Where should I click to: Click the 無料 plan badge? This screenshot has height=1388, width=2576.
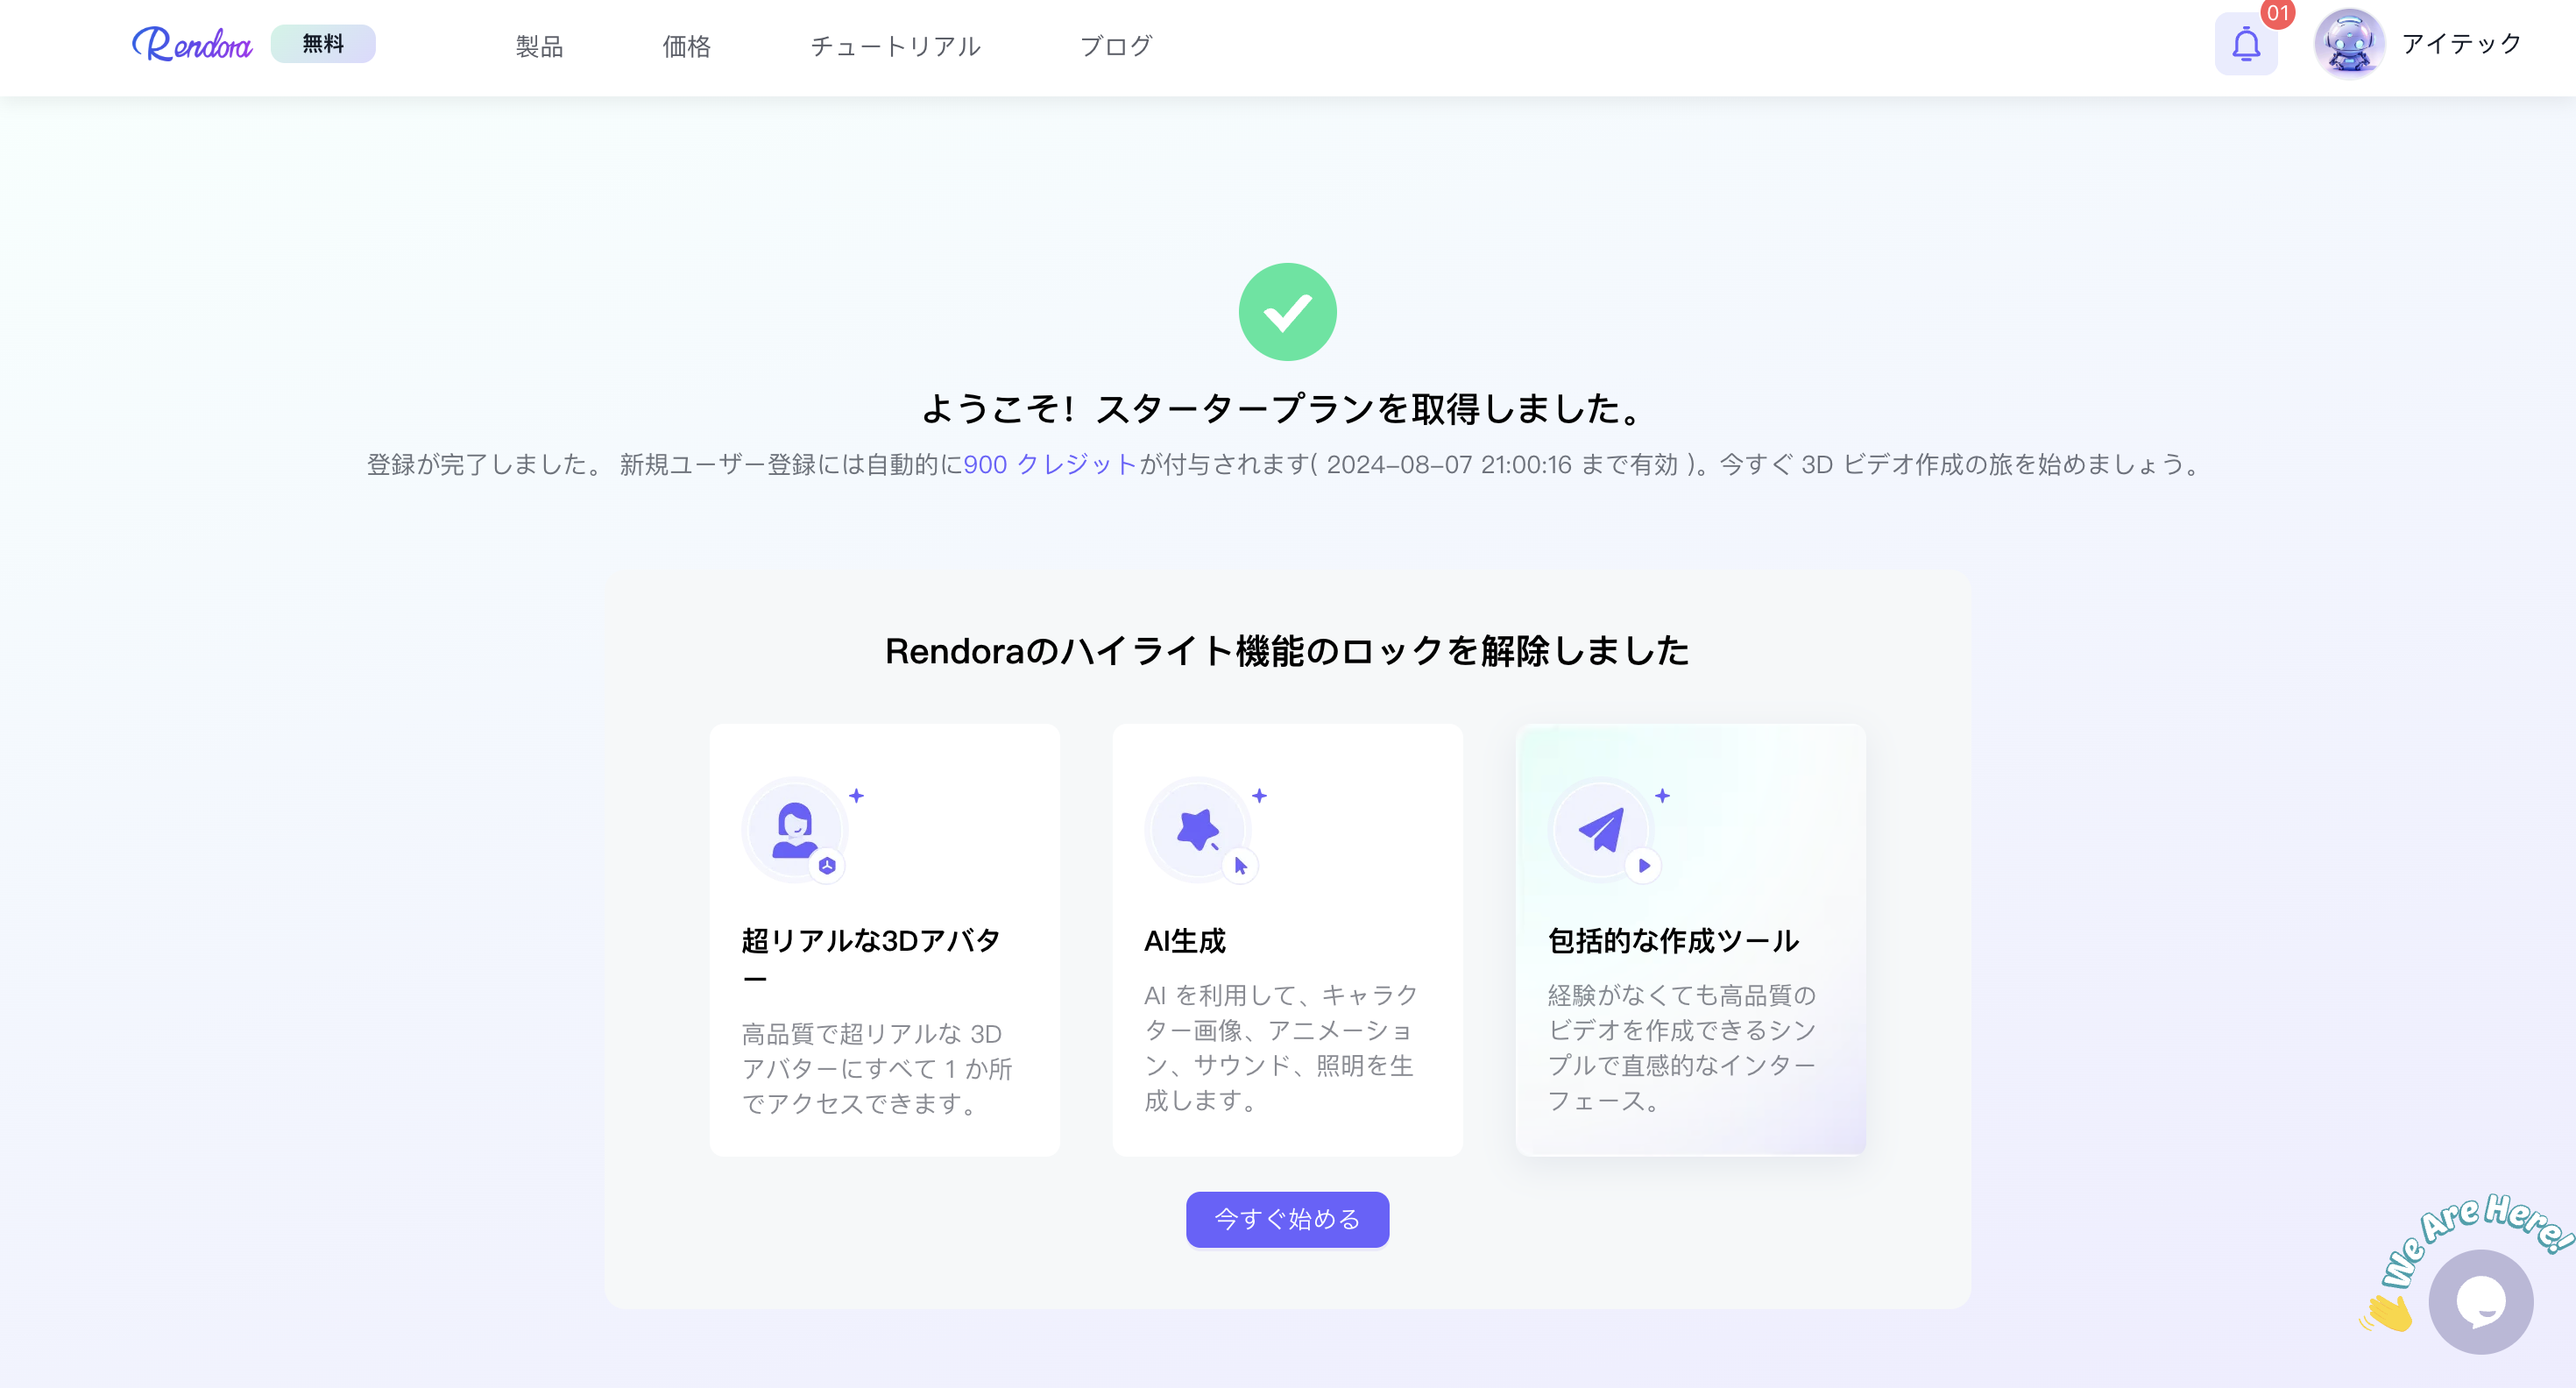[323, 44]
